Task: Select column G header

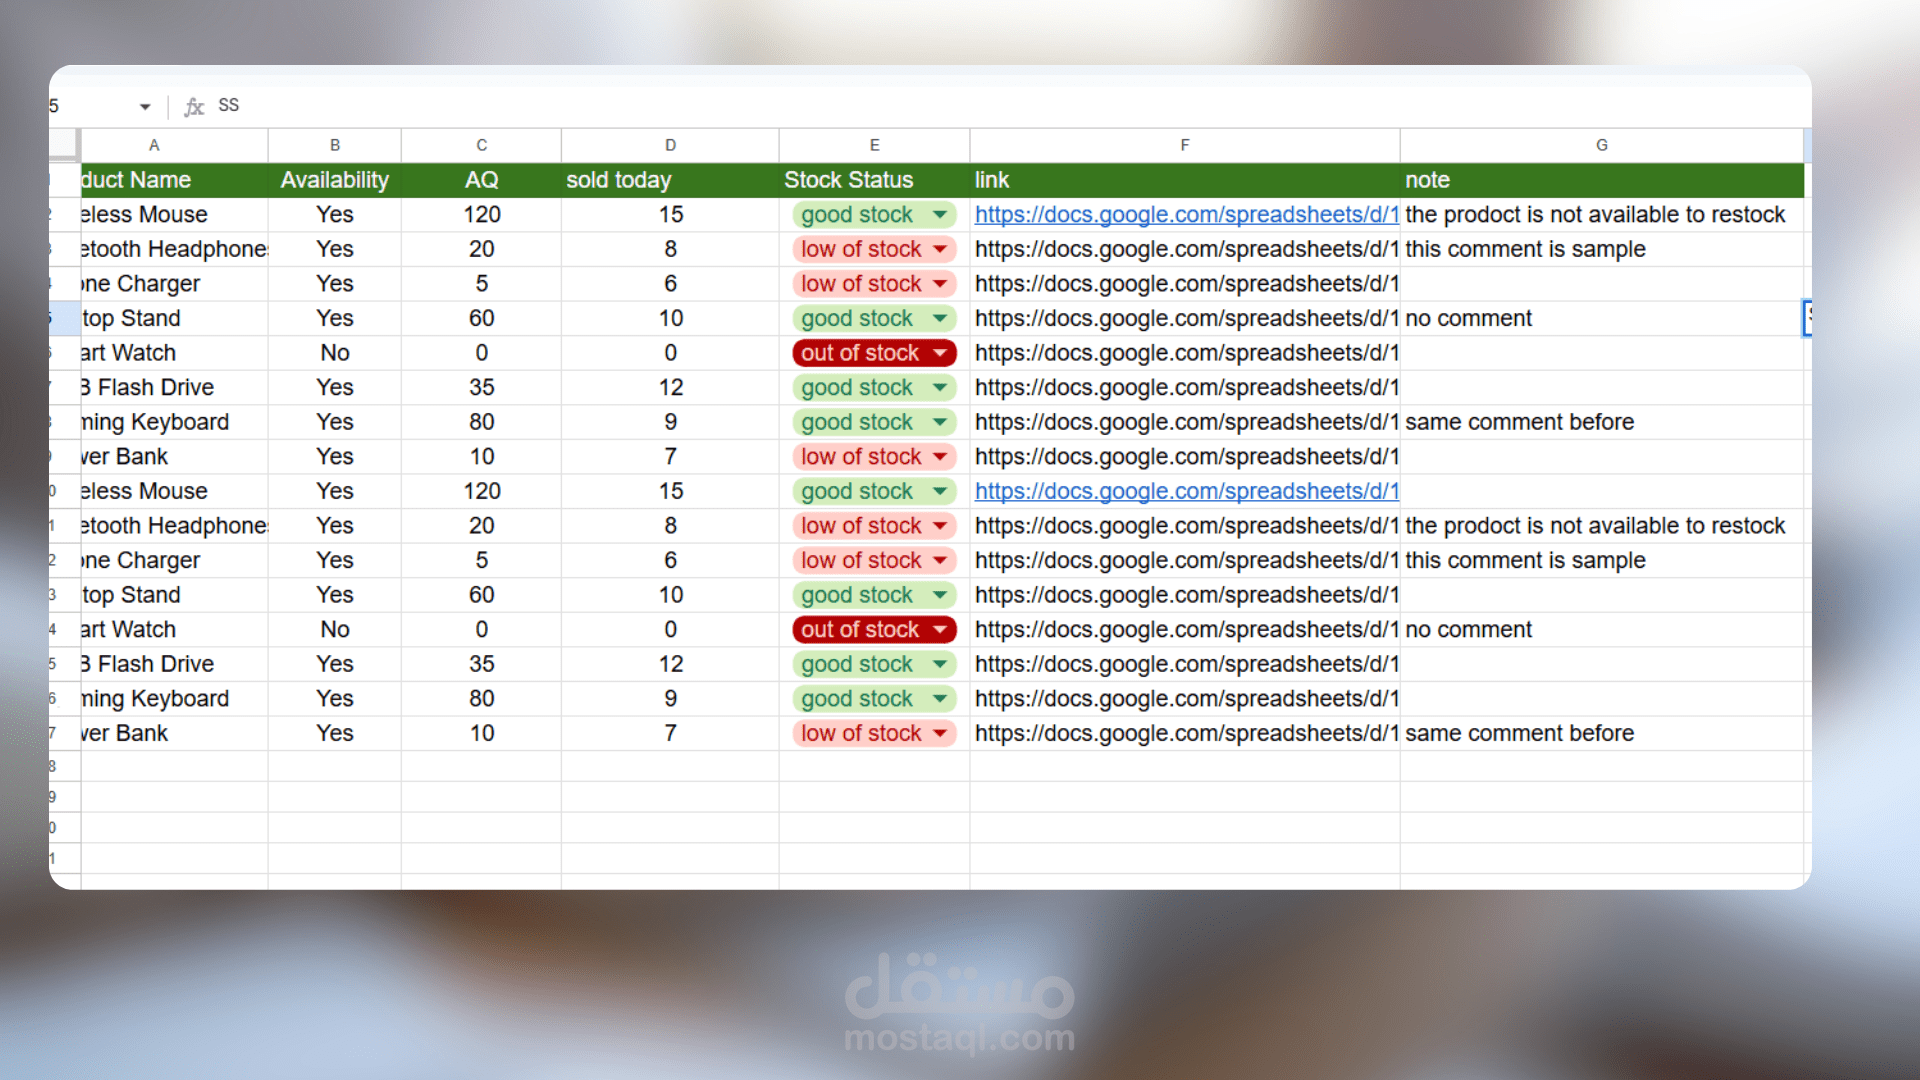Action: click(x=1602, y=145)
